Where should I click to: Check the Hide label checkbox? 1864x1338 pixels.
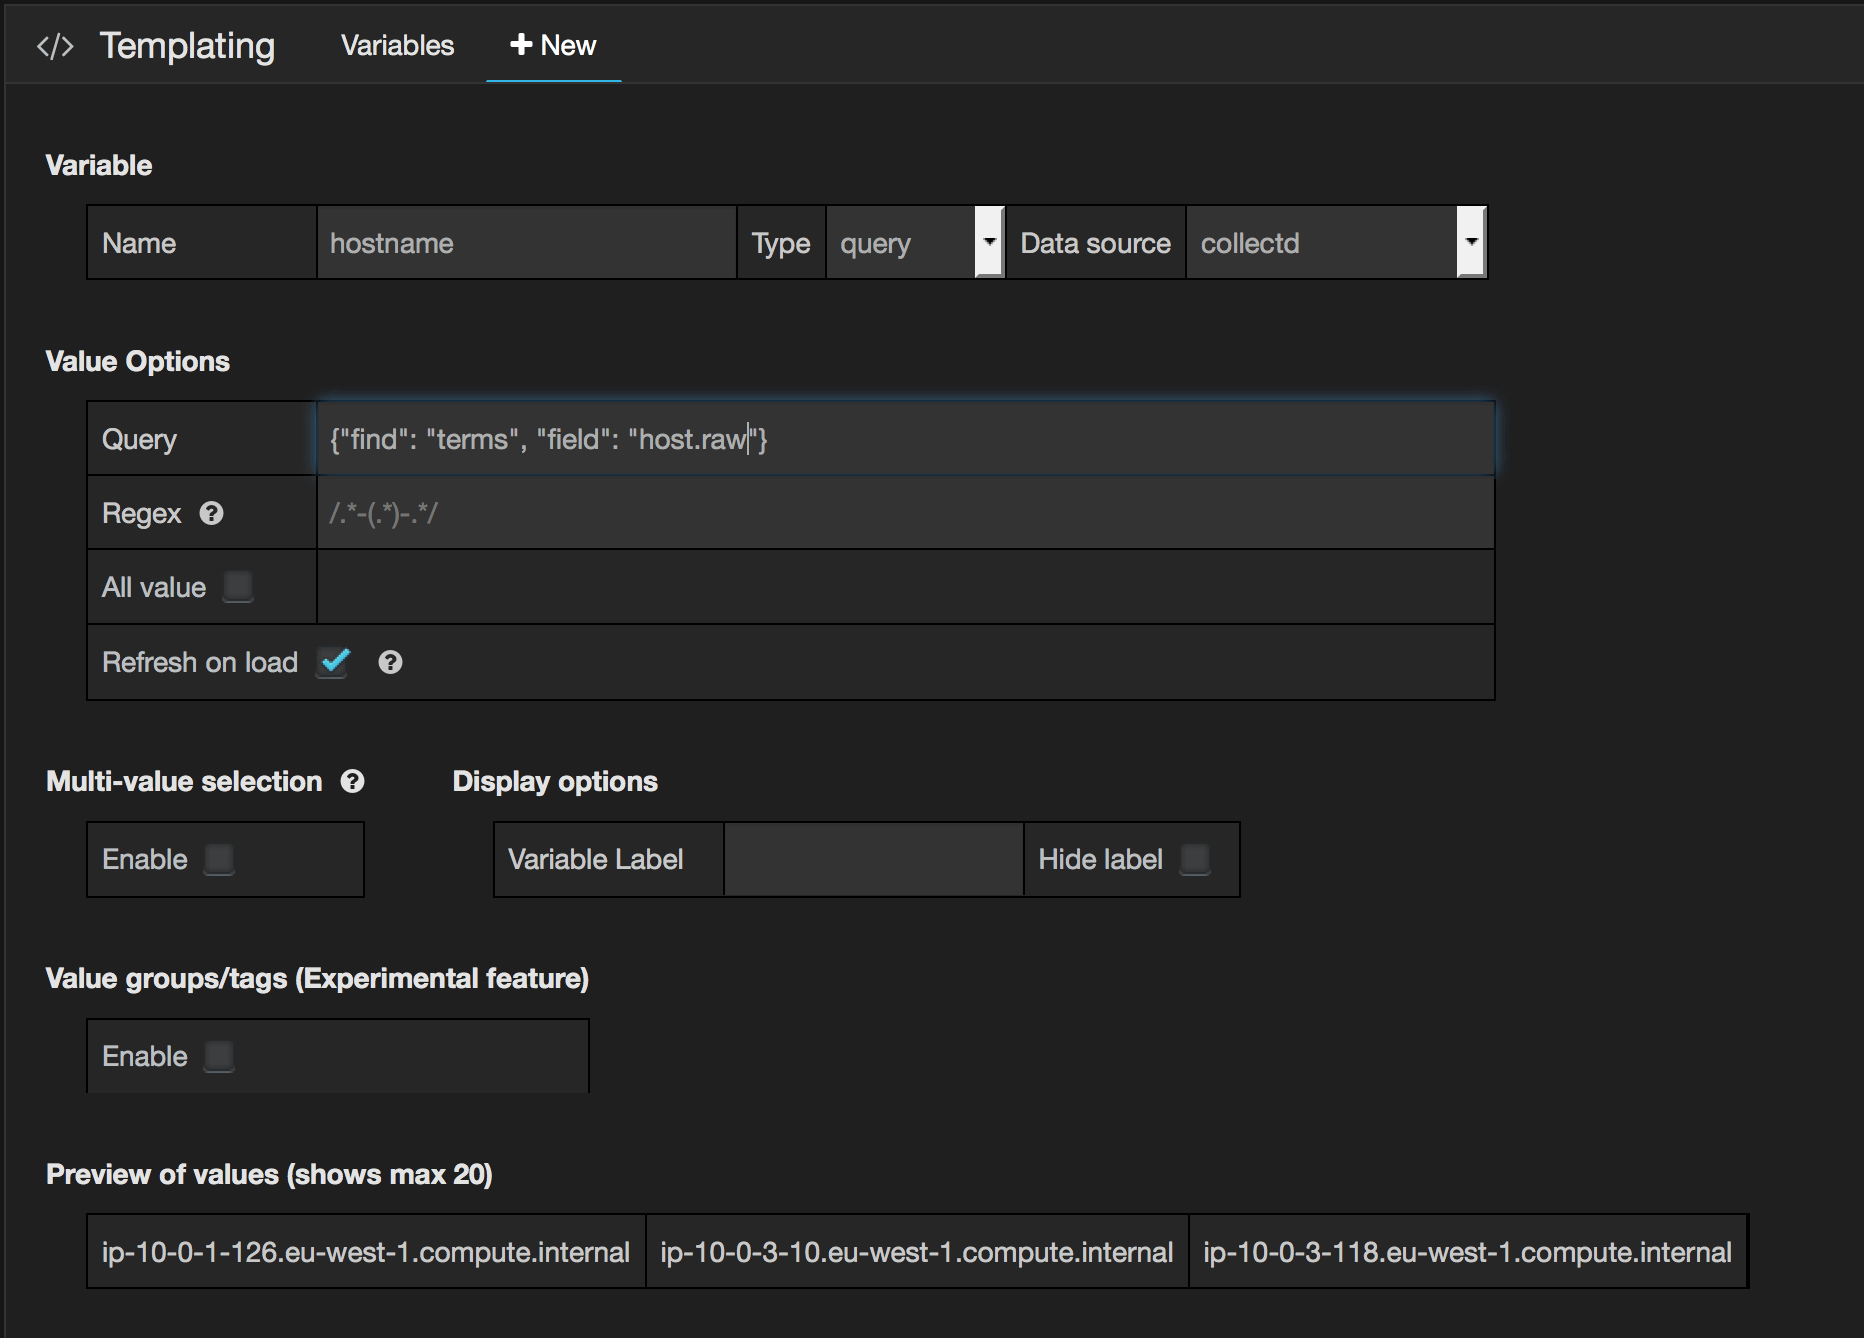[1196, 859]
